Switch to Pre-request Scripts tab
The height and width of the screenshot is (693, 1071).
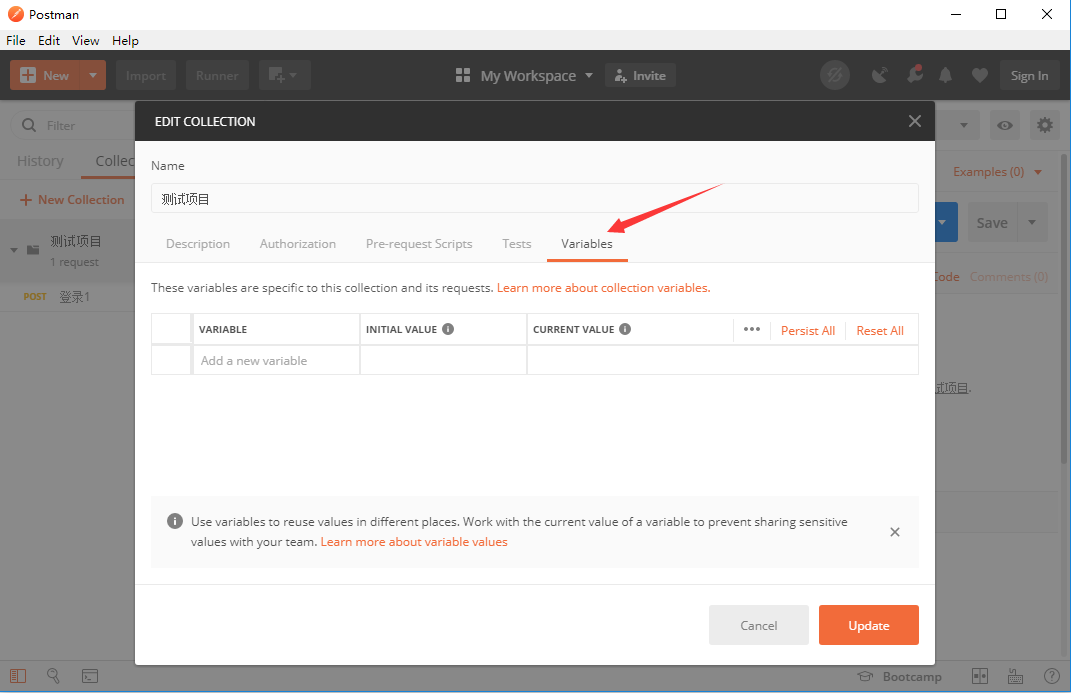coord(419,244)
